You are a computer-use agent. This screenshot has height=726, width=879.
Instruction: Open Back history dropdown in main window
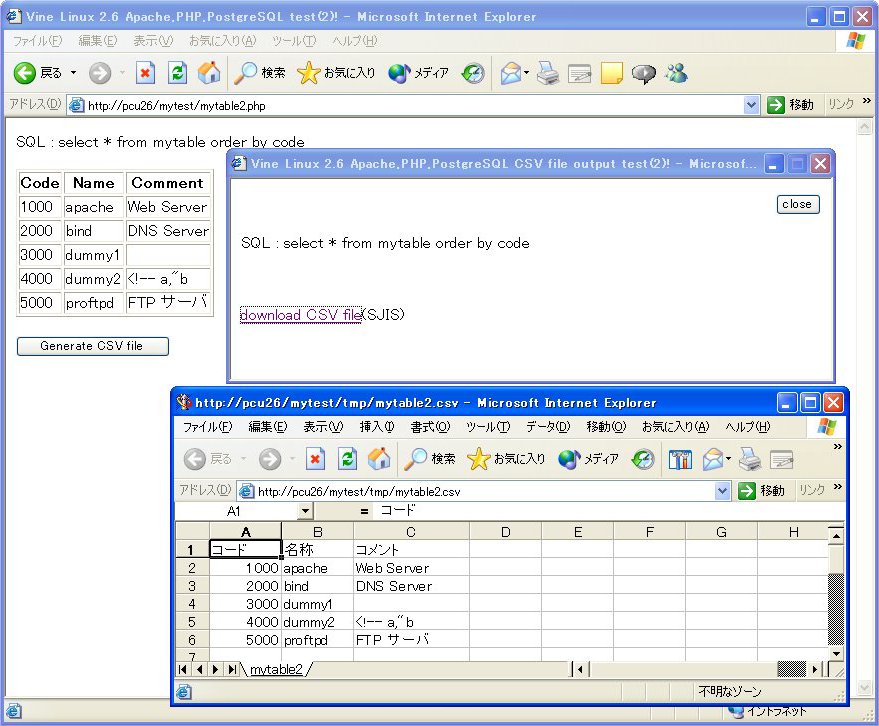point(73,73)
